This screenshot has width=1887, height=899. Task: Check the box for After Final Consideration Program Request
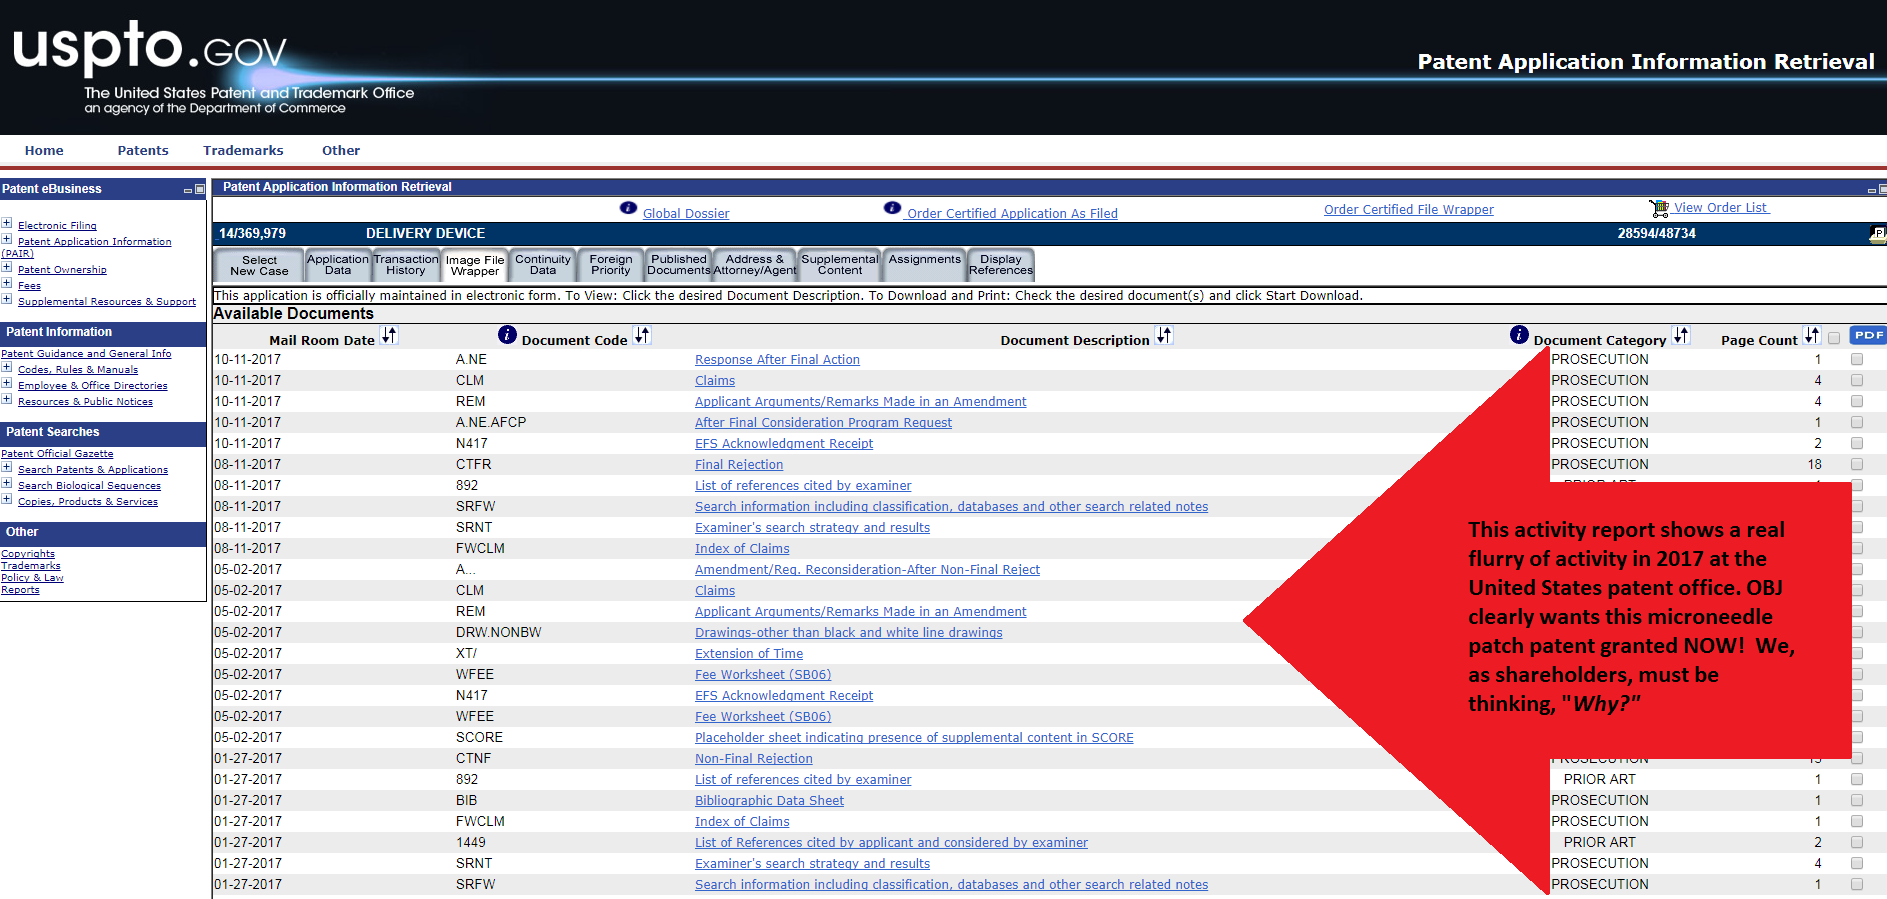[1857, 422]
